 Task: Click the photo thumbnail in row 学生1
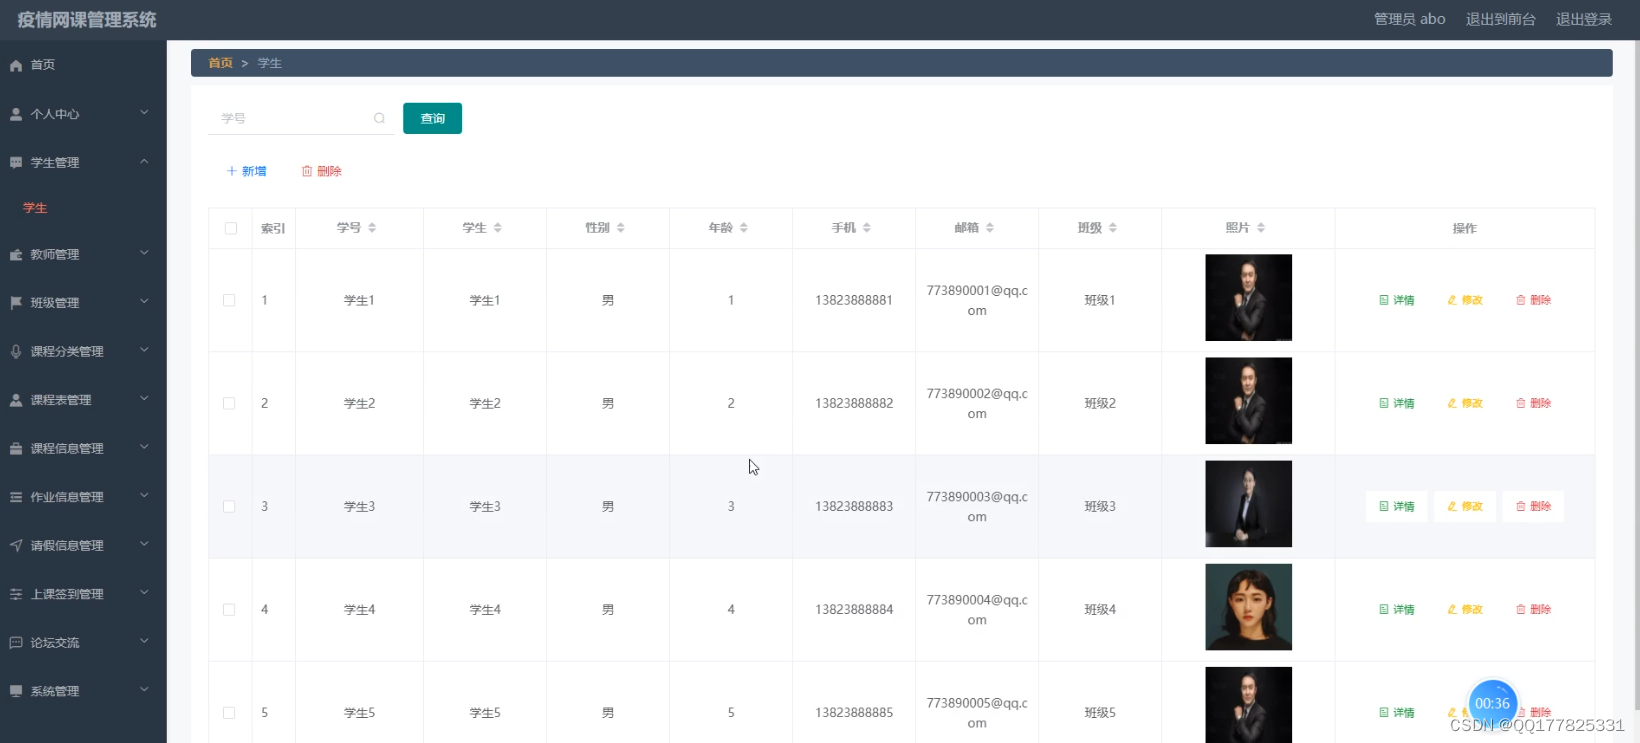coord(1248,297)
